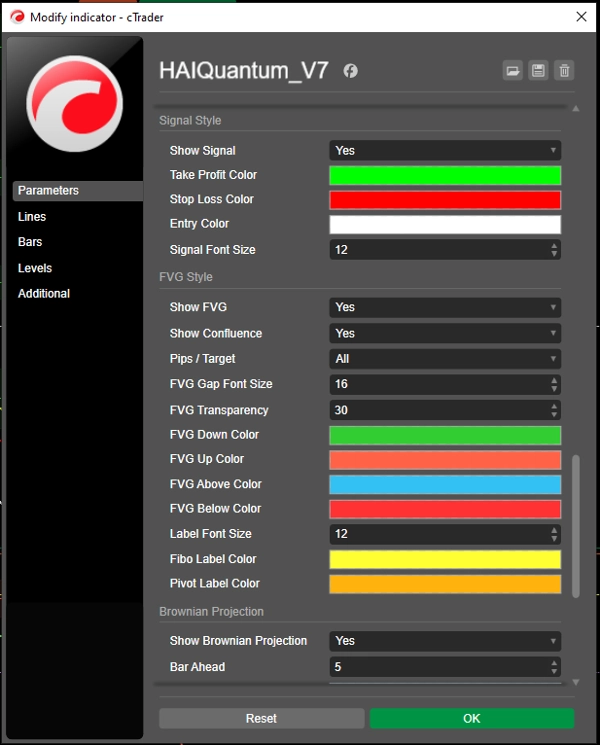
Task: Pick the Take Profit Color swatch
Action: click(x=445, y=175)
